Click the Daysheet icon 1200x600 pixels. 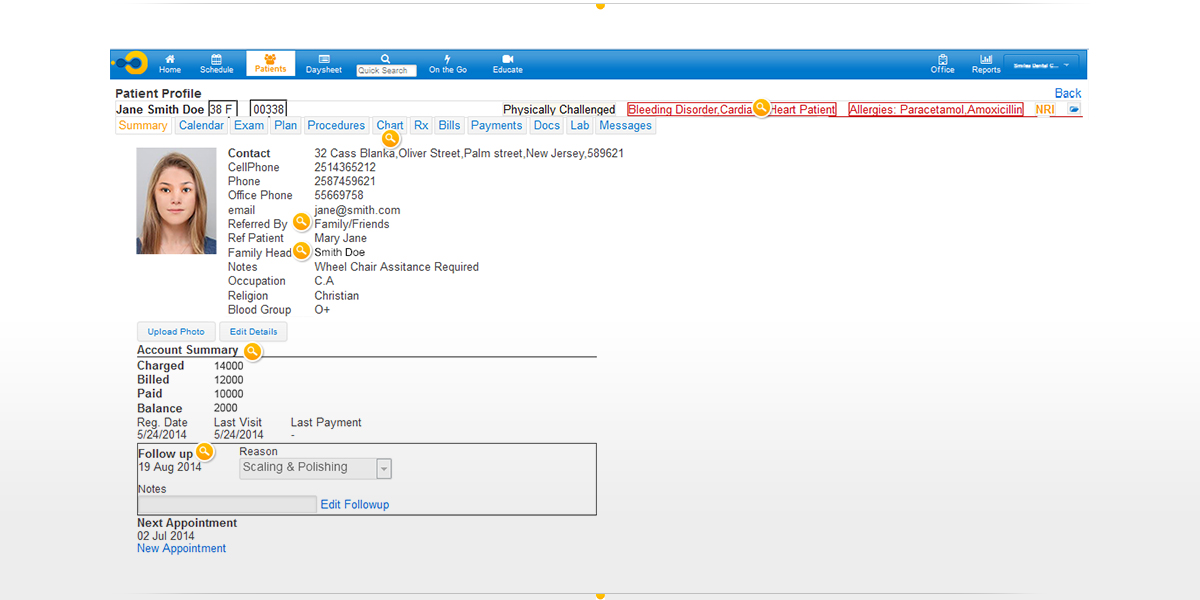tap(324, 60)
